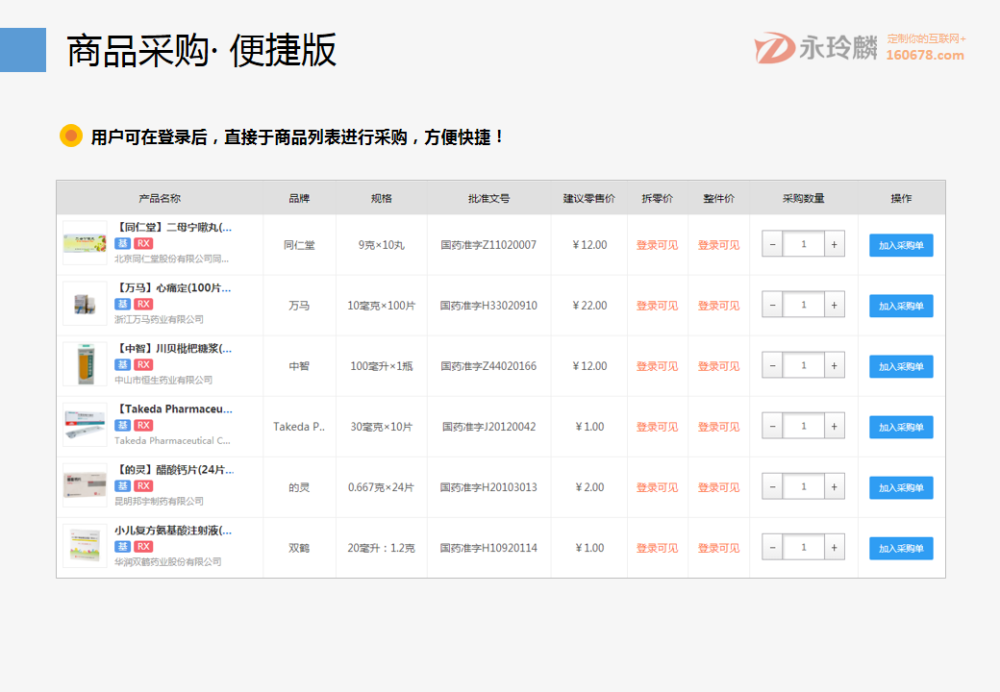Click the 基 badge on 川贝枇杷糖浆 product
This screenshot has width=1000, height=692.
[122, 364]
